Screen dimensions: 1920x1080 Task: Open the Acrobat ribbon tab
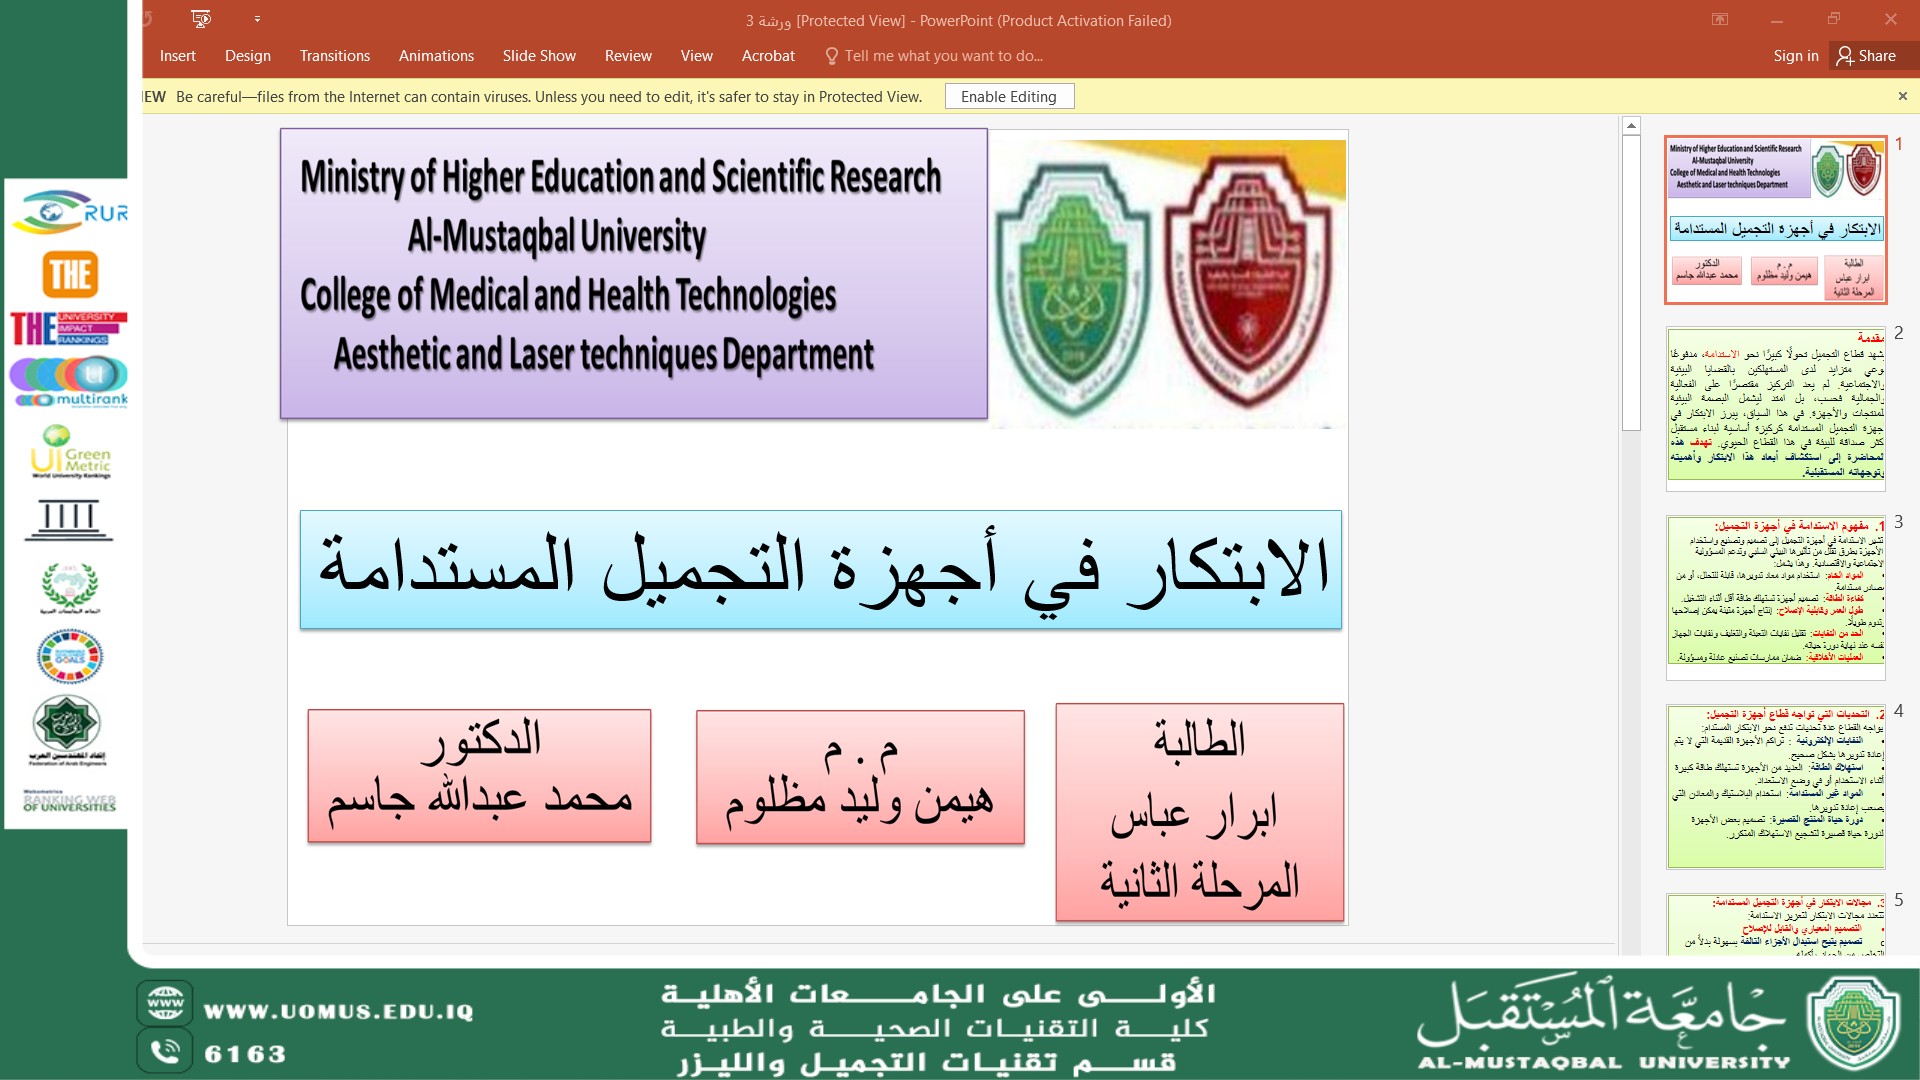tap(768, 56)
